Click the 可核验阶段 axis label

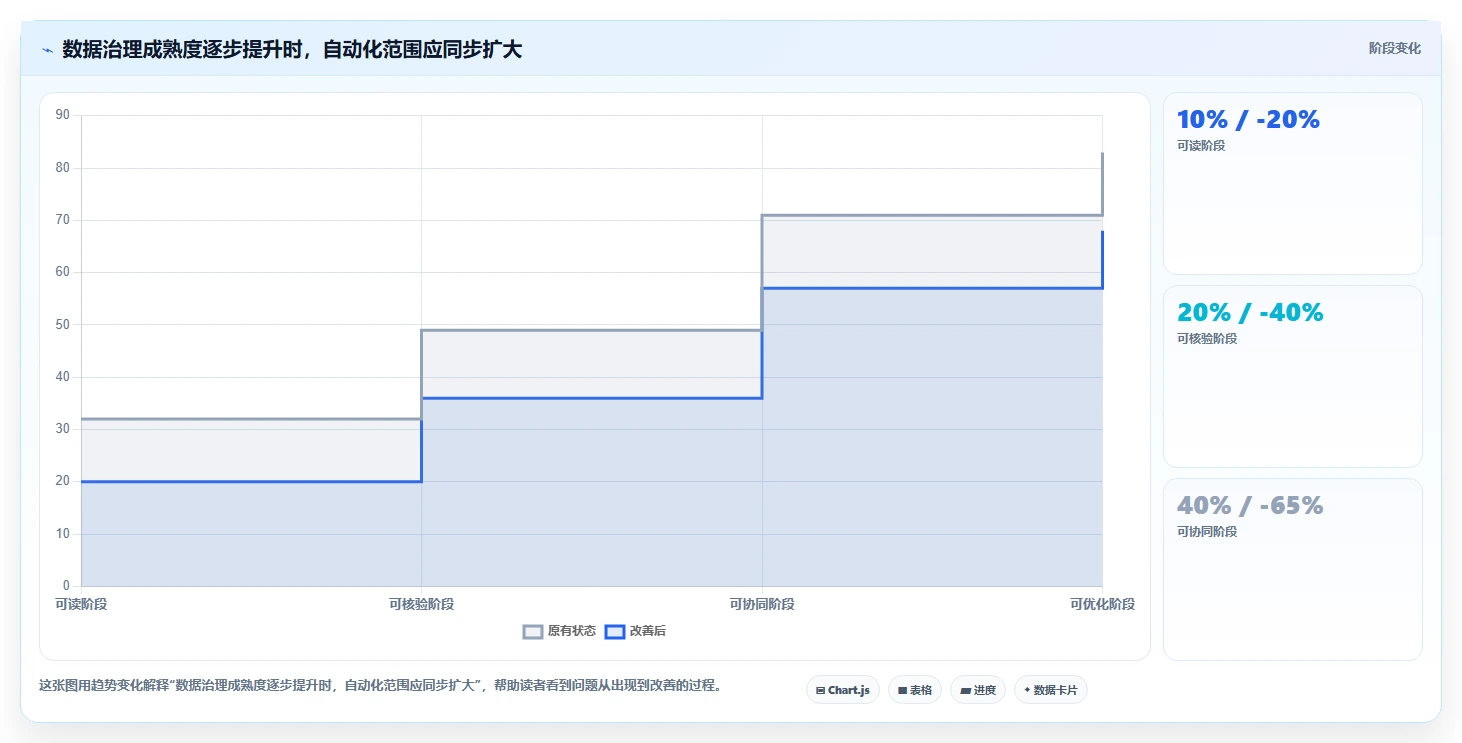pos(421,604)
